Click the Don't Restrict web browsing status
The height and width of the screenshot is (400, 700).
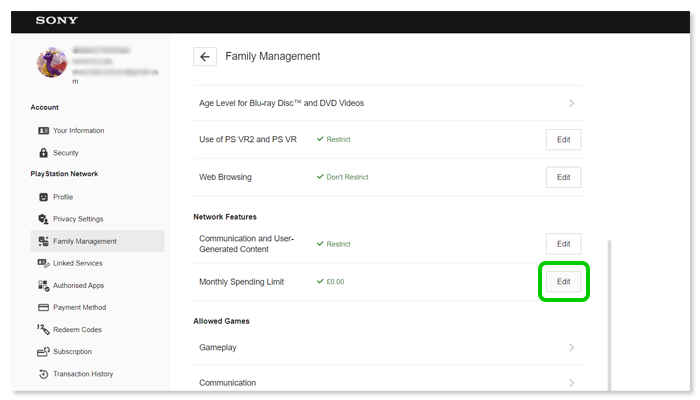pyautogui.click(x=347, y=177)
